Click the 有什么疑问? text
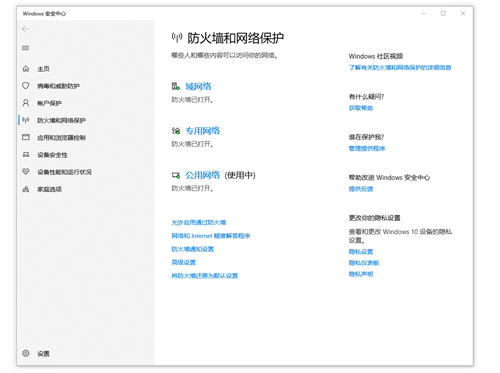This screenshot has height=373, width=500. point(366,97)
